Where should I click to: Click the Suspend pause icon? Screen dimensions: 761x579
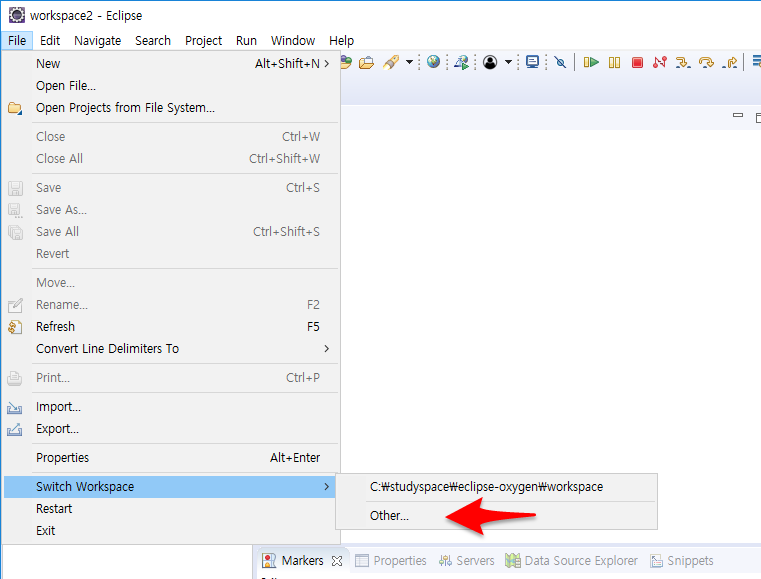point(614,63)
